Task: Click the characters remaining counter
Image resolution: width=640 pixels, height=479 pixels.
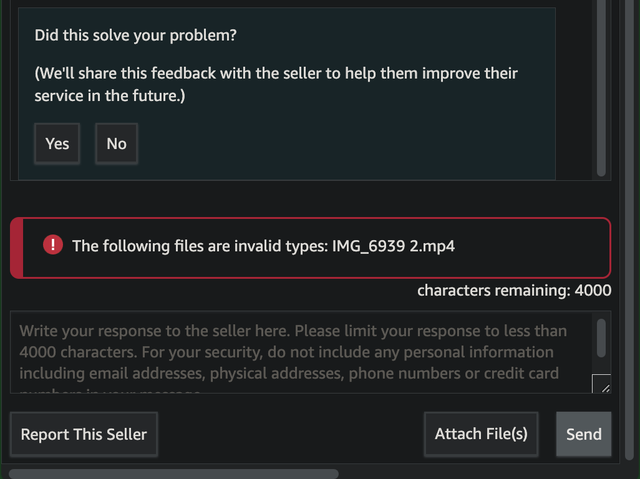Action: point(514,291)
